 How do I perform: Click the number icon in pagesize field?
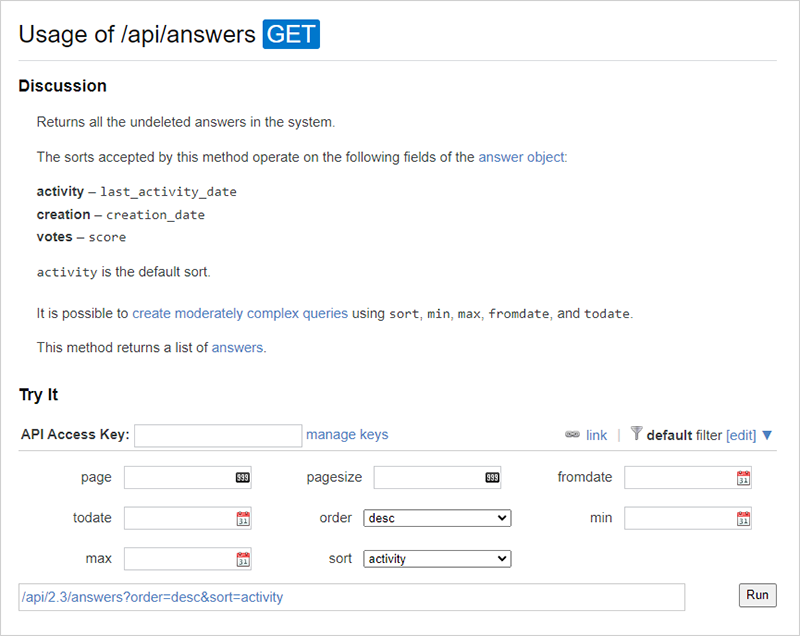492,478
